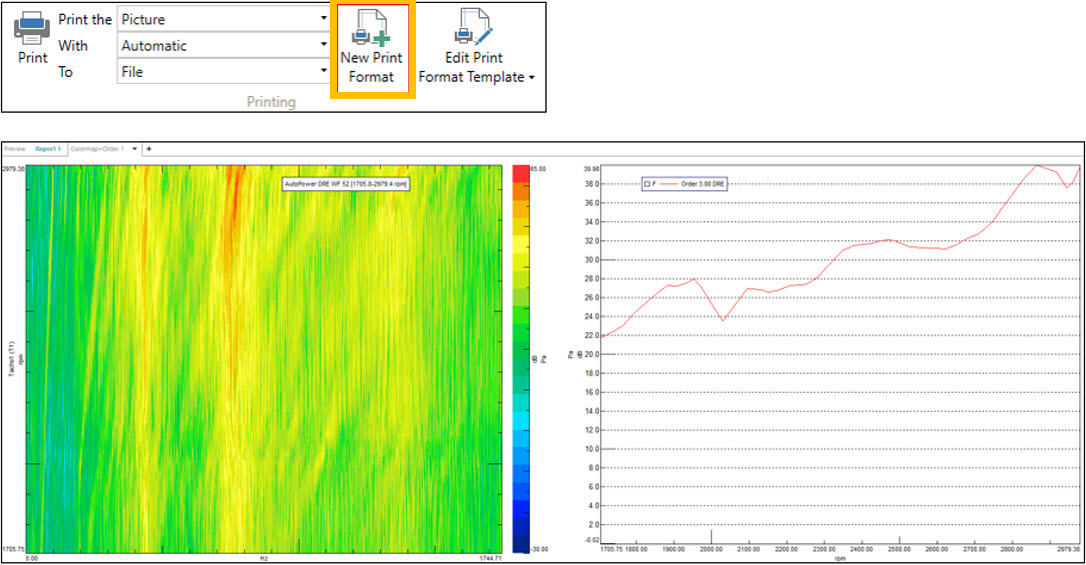Open the Colormap+Order 1 tab

tap(97, 149)
